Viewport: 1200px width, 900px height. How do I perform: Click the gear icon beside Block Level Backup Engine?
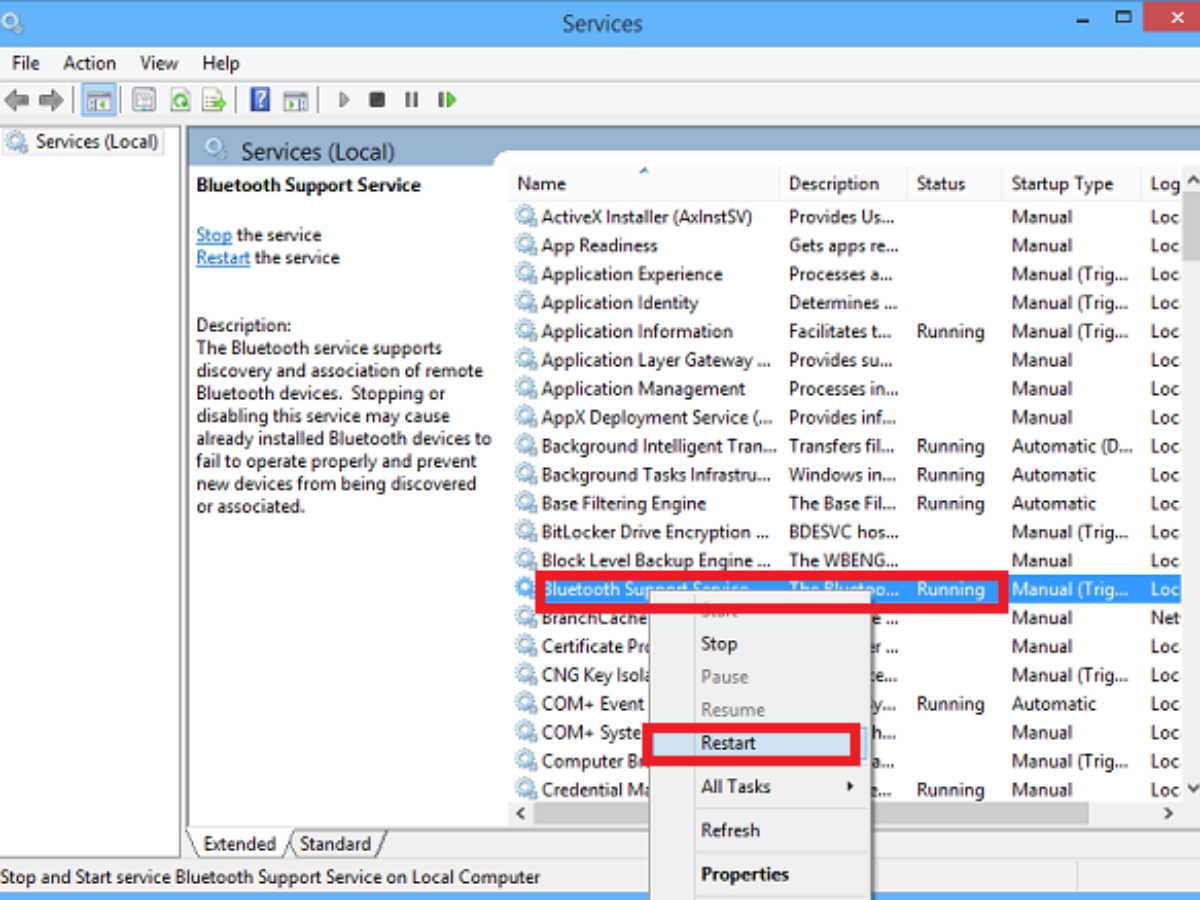point(525,560)
